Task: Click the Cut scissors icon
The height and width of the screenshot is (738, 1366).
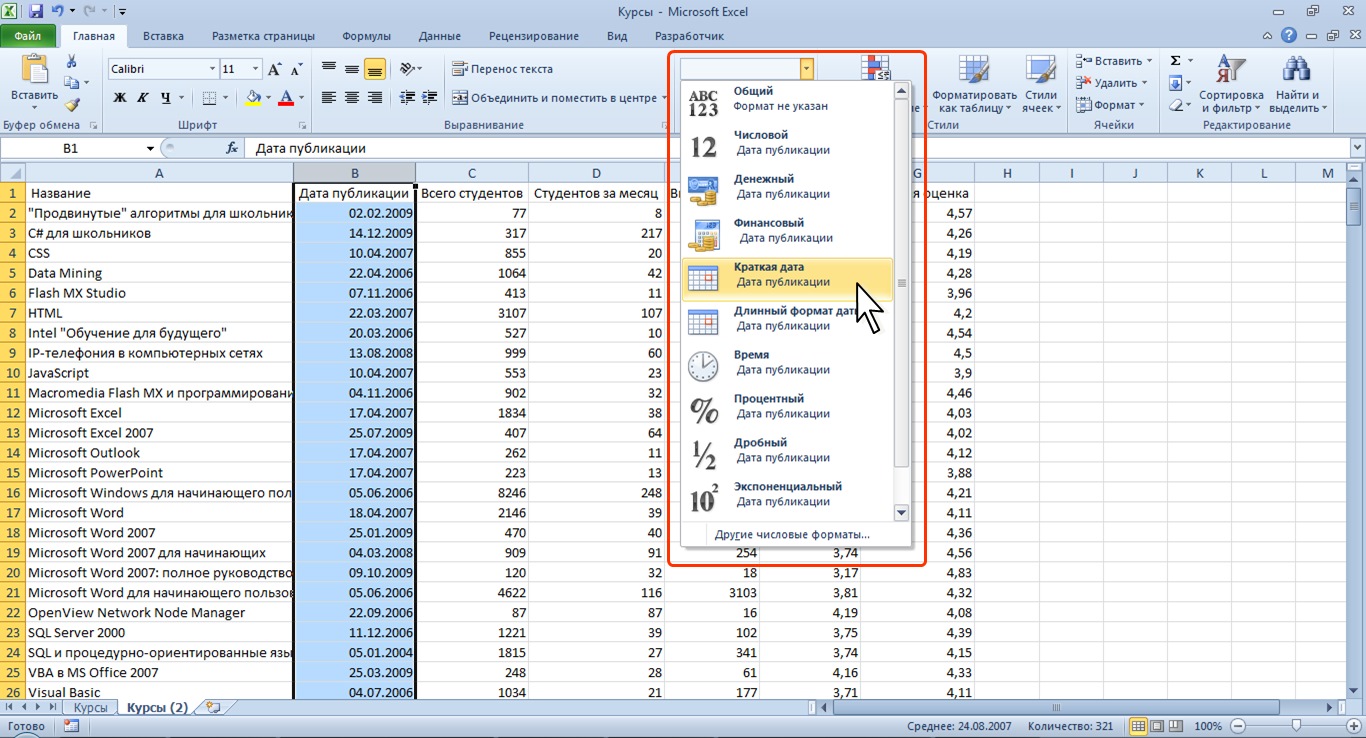Action: click(71, 63)
